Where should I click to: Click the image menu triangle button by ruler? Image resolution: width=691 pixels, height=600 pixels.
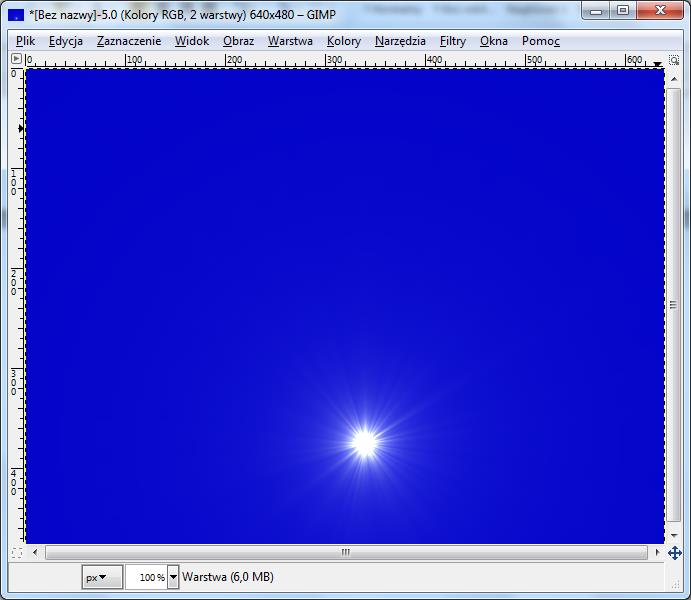tap(16, 59)
